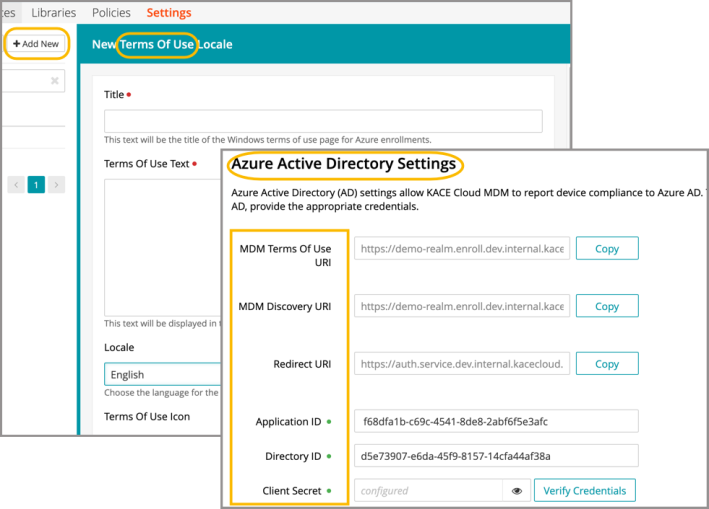The width and height of the screenshot is (709, 509).
Task: Click the Add New button
Action: (x=36, y=44)
